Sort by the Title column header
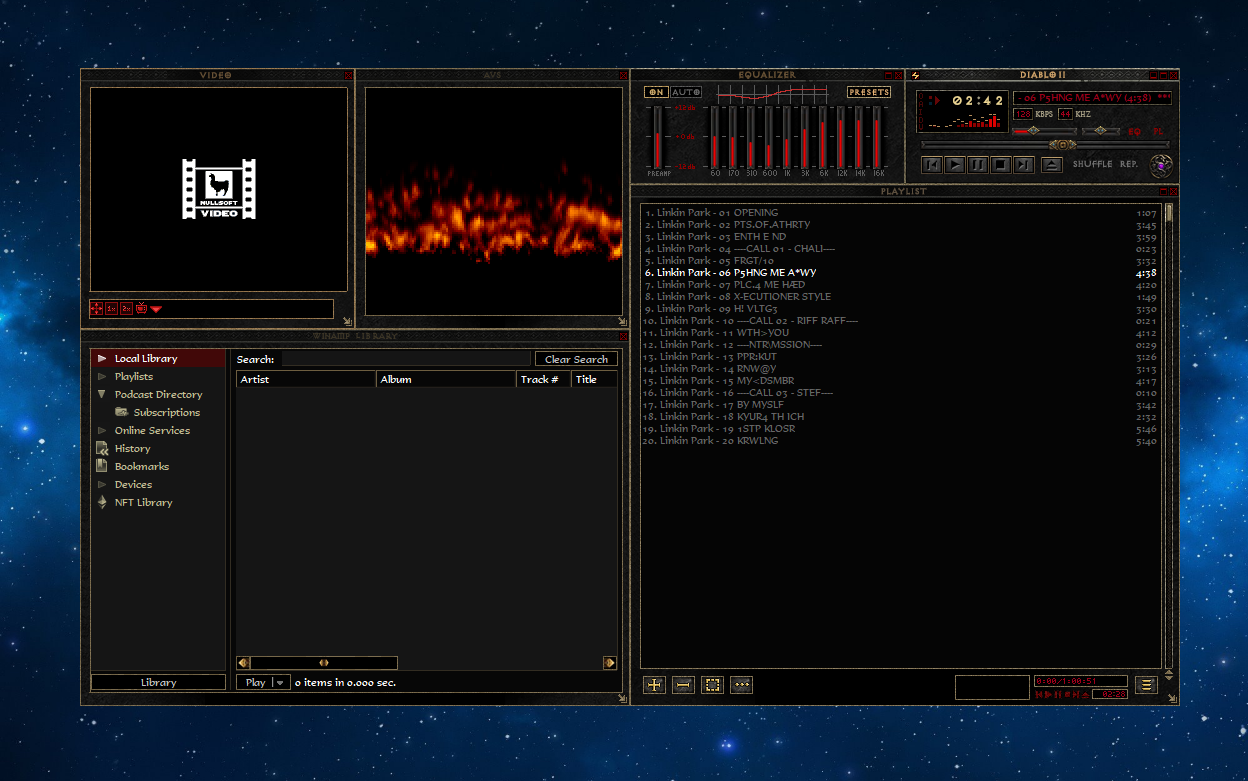1248x781 pixels. tap(595, 379)
